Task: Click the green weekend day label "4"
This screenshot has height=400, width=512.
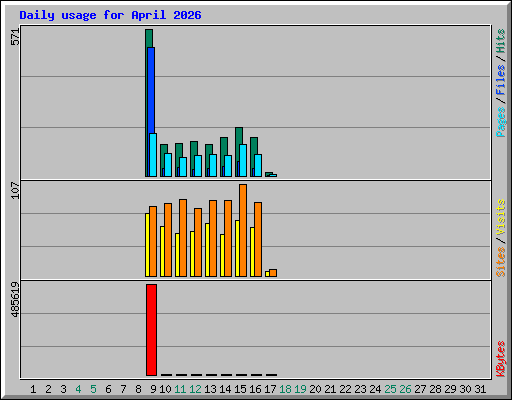Action: click(x=78, y=389)
